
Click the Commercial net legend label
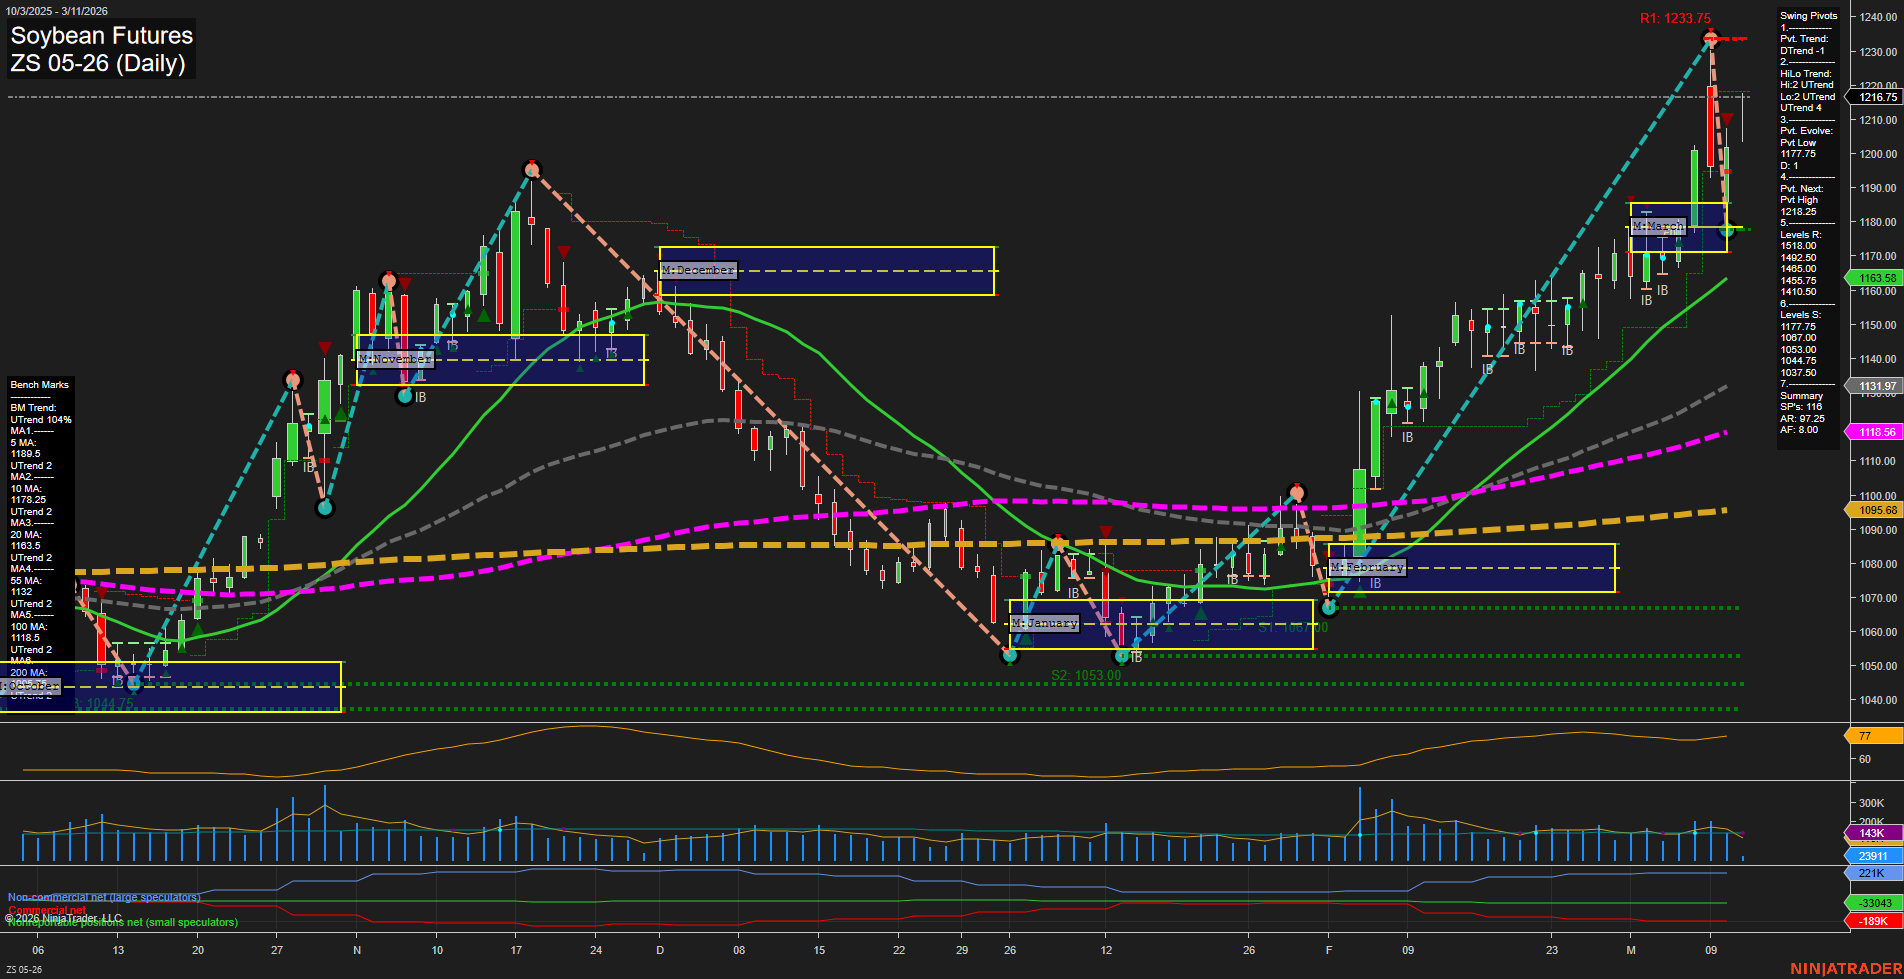pyautogui.click(x=46, y=911)
